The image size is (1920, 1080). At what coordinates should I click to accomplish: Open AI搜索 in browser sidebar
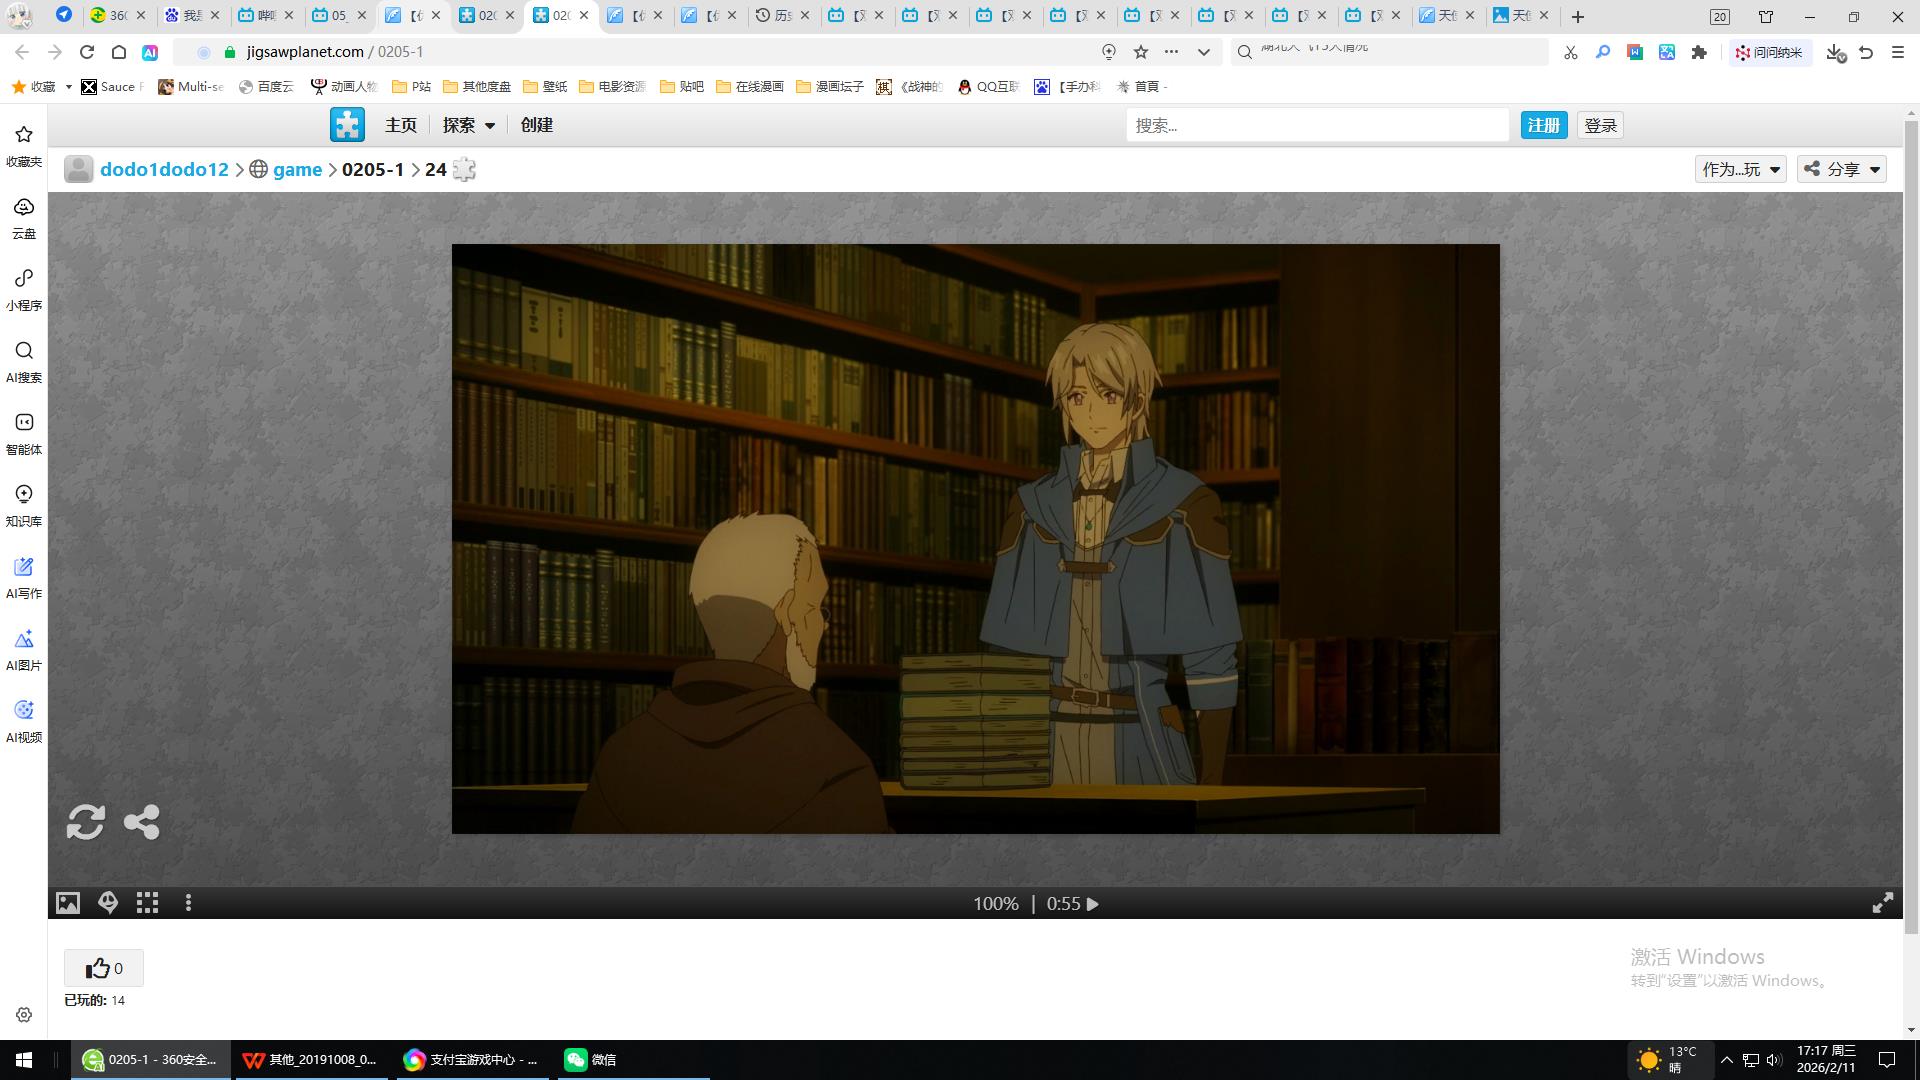pos(24,361)
